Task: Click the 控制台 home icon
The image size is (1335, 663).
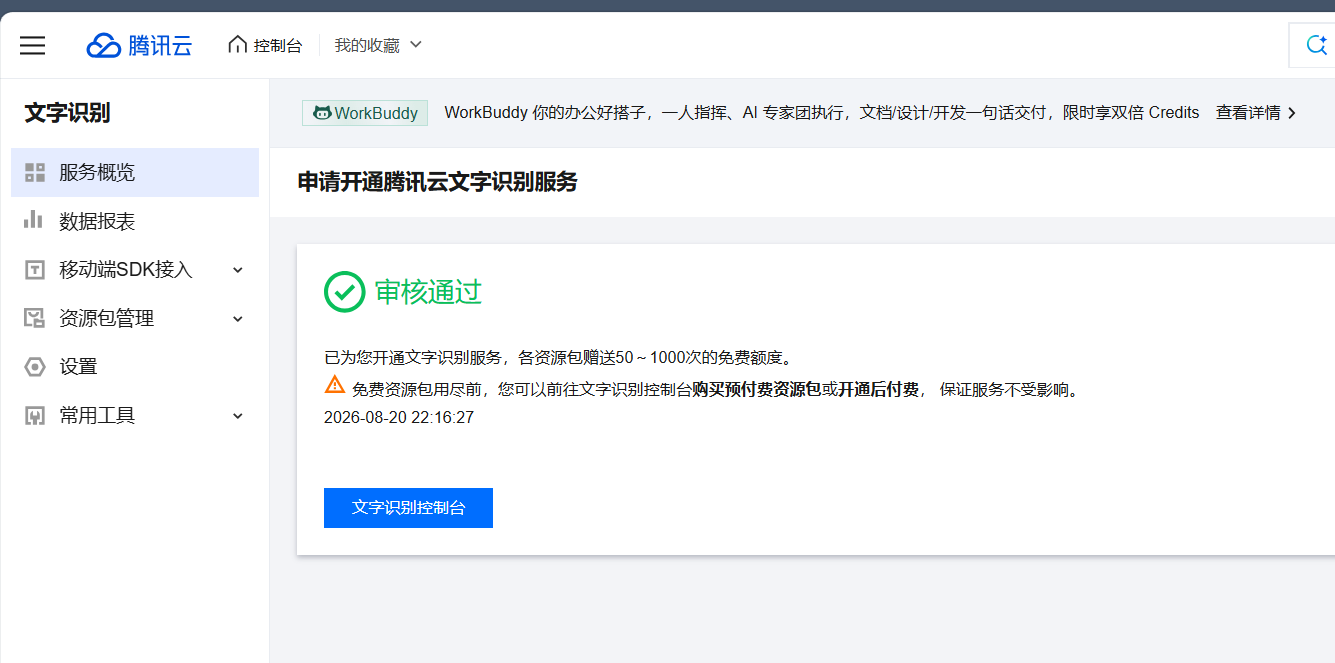Action: point(237,44)
